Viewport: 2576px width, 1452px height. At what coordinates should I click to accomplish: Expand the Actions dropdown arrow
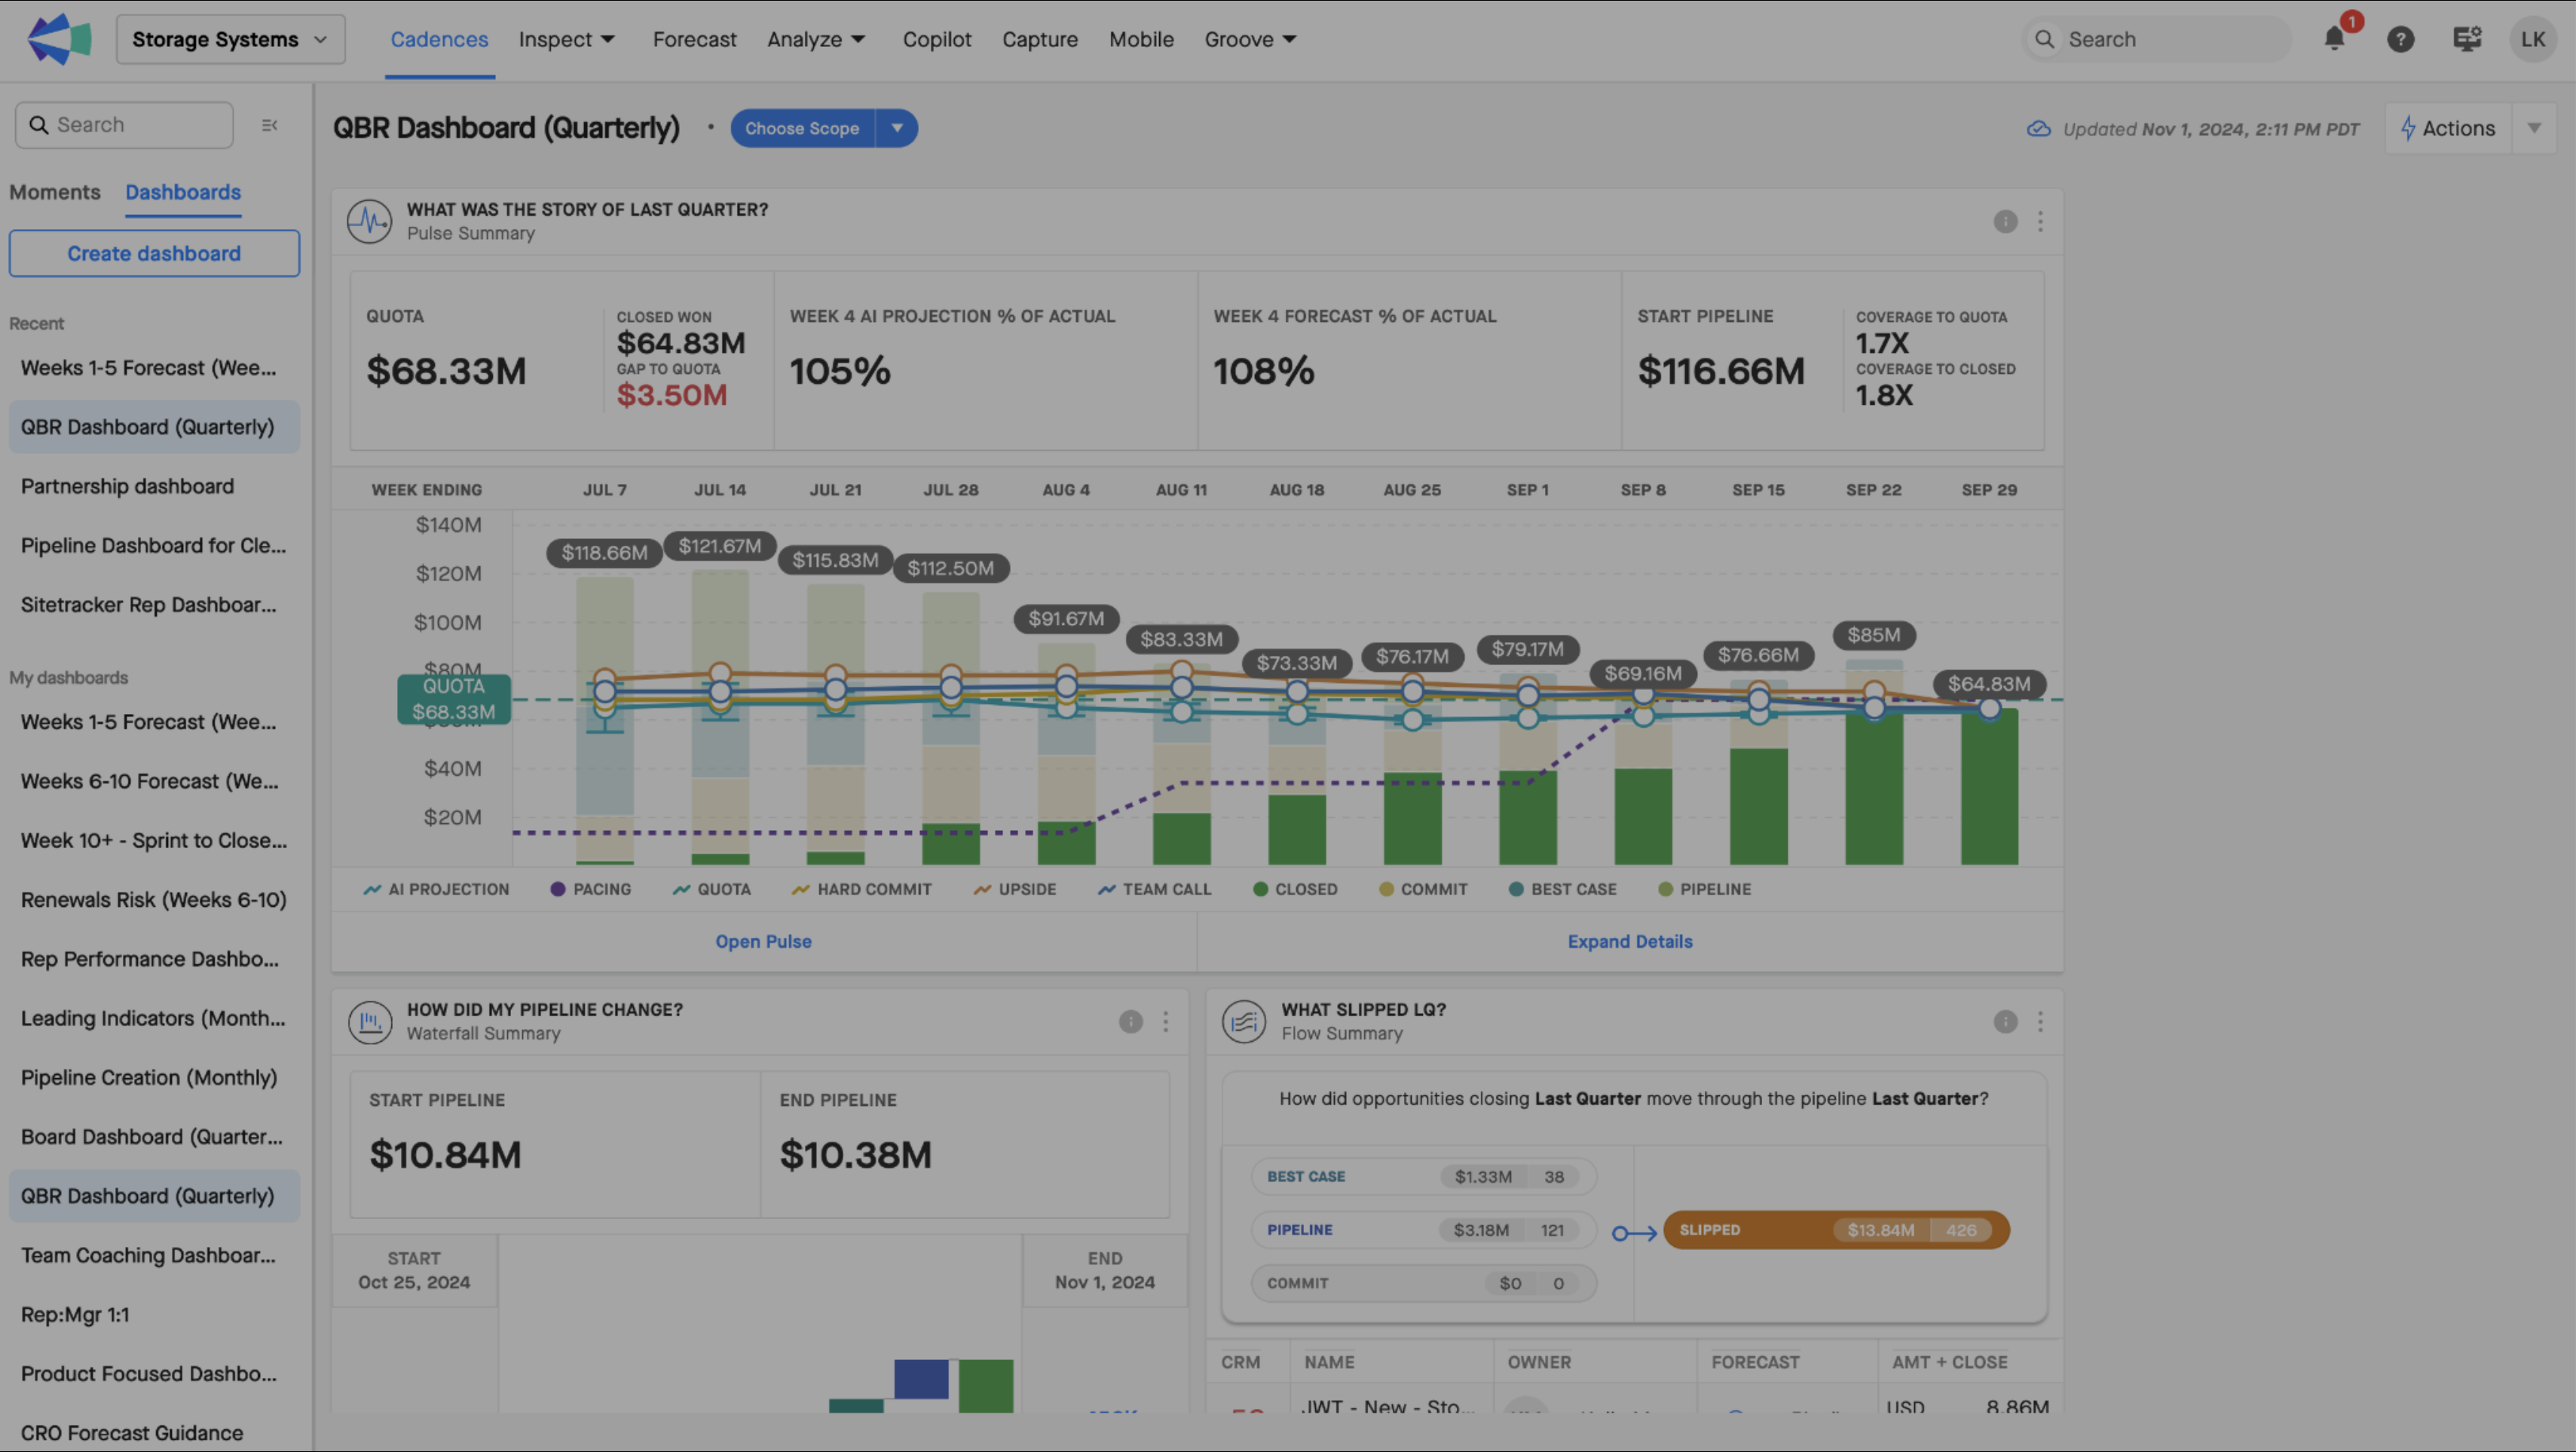2533,128
